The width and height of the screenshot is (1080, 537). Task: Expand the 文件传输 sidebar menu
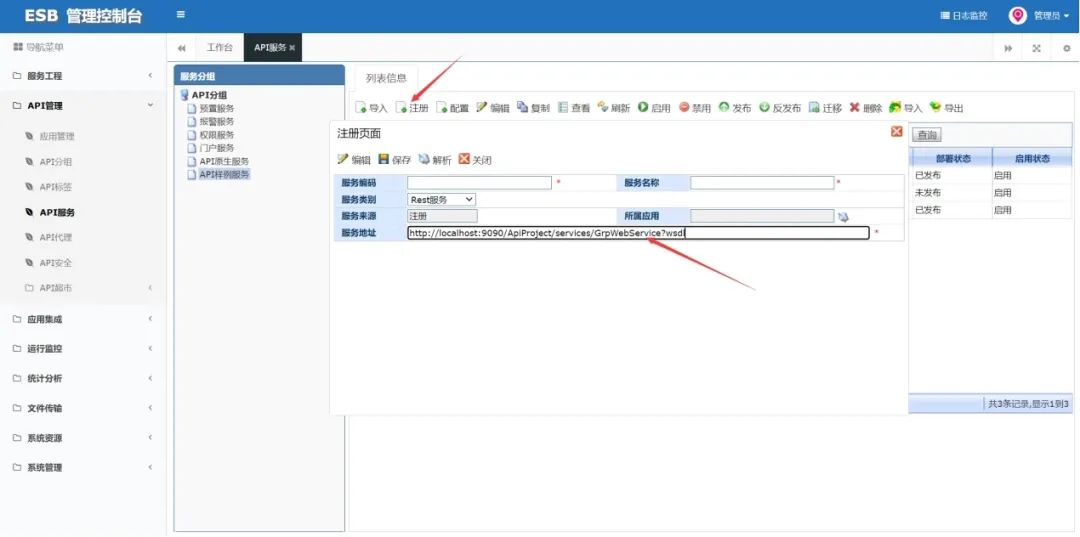tap(83, 408)
